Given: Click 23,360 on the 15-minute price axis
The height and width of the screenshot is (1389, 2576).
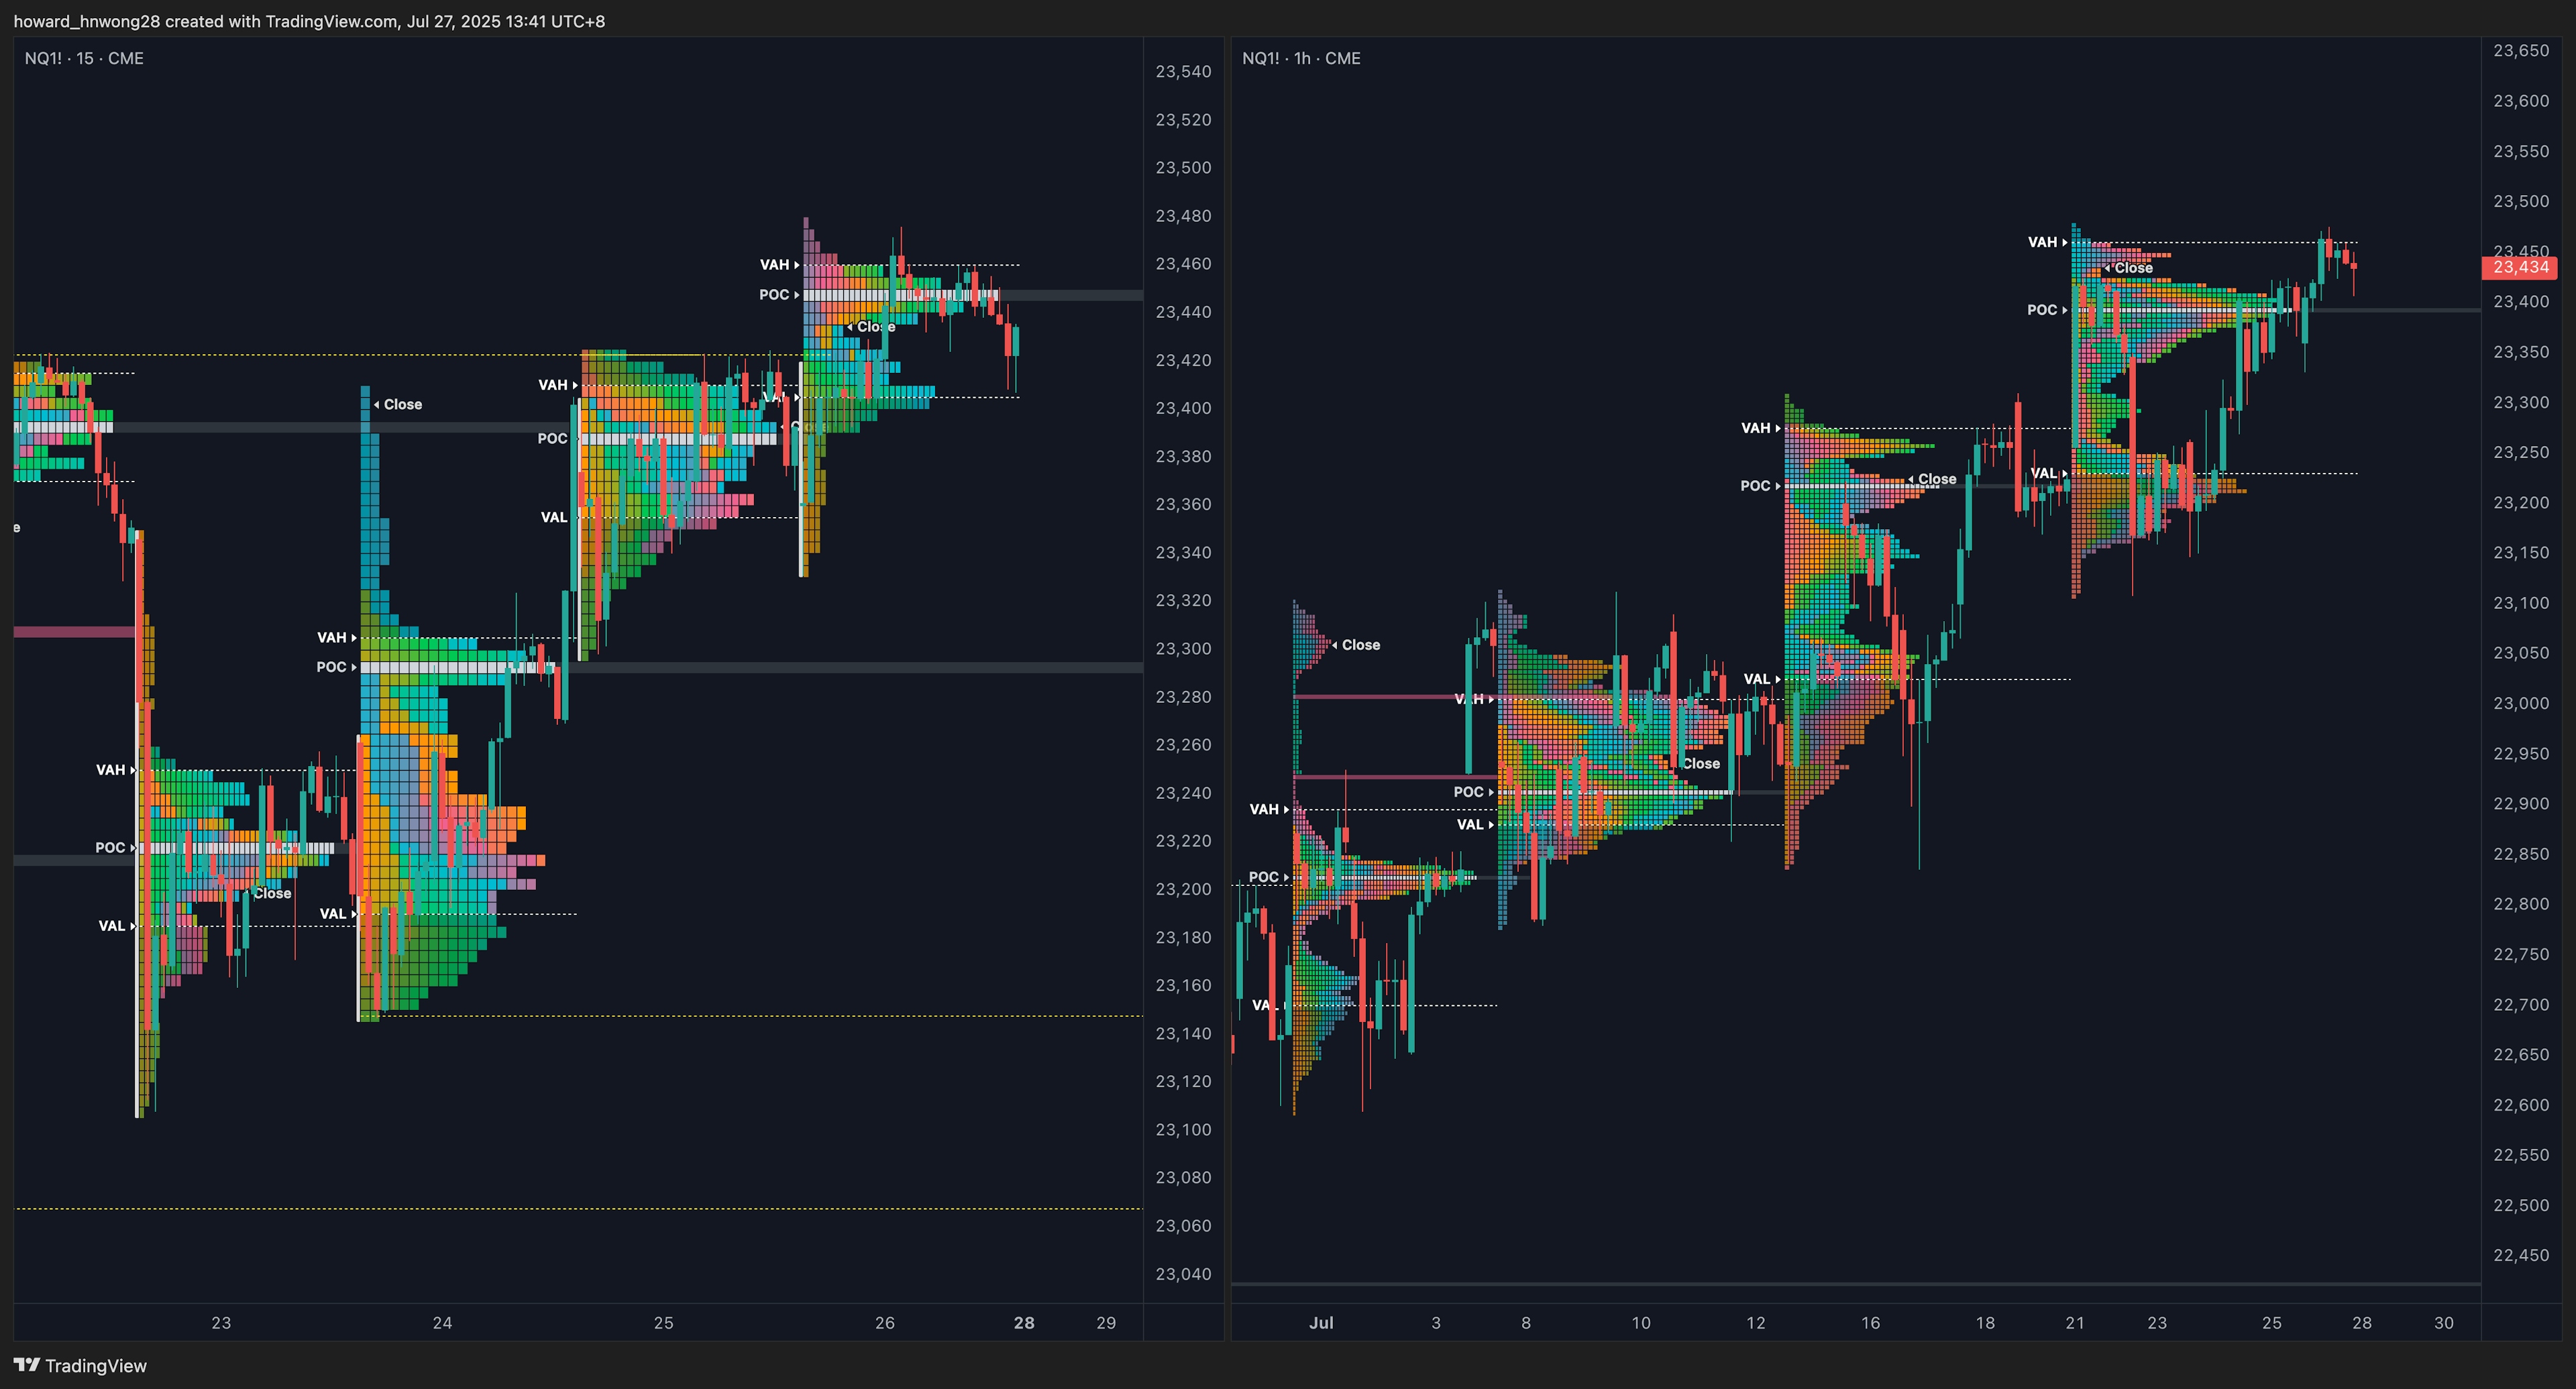Looking at the screenshot, I should coord(1183,504).
